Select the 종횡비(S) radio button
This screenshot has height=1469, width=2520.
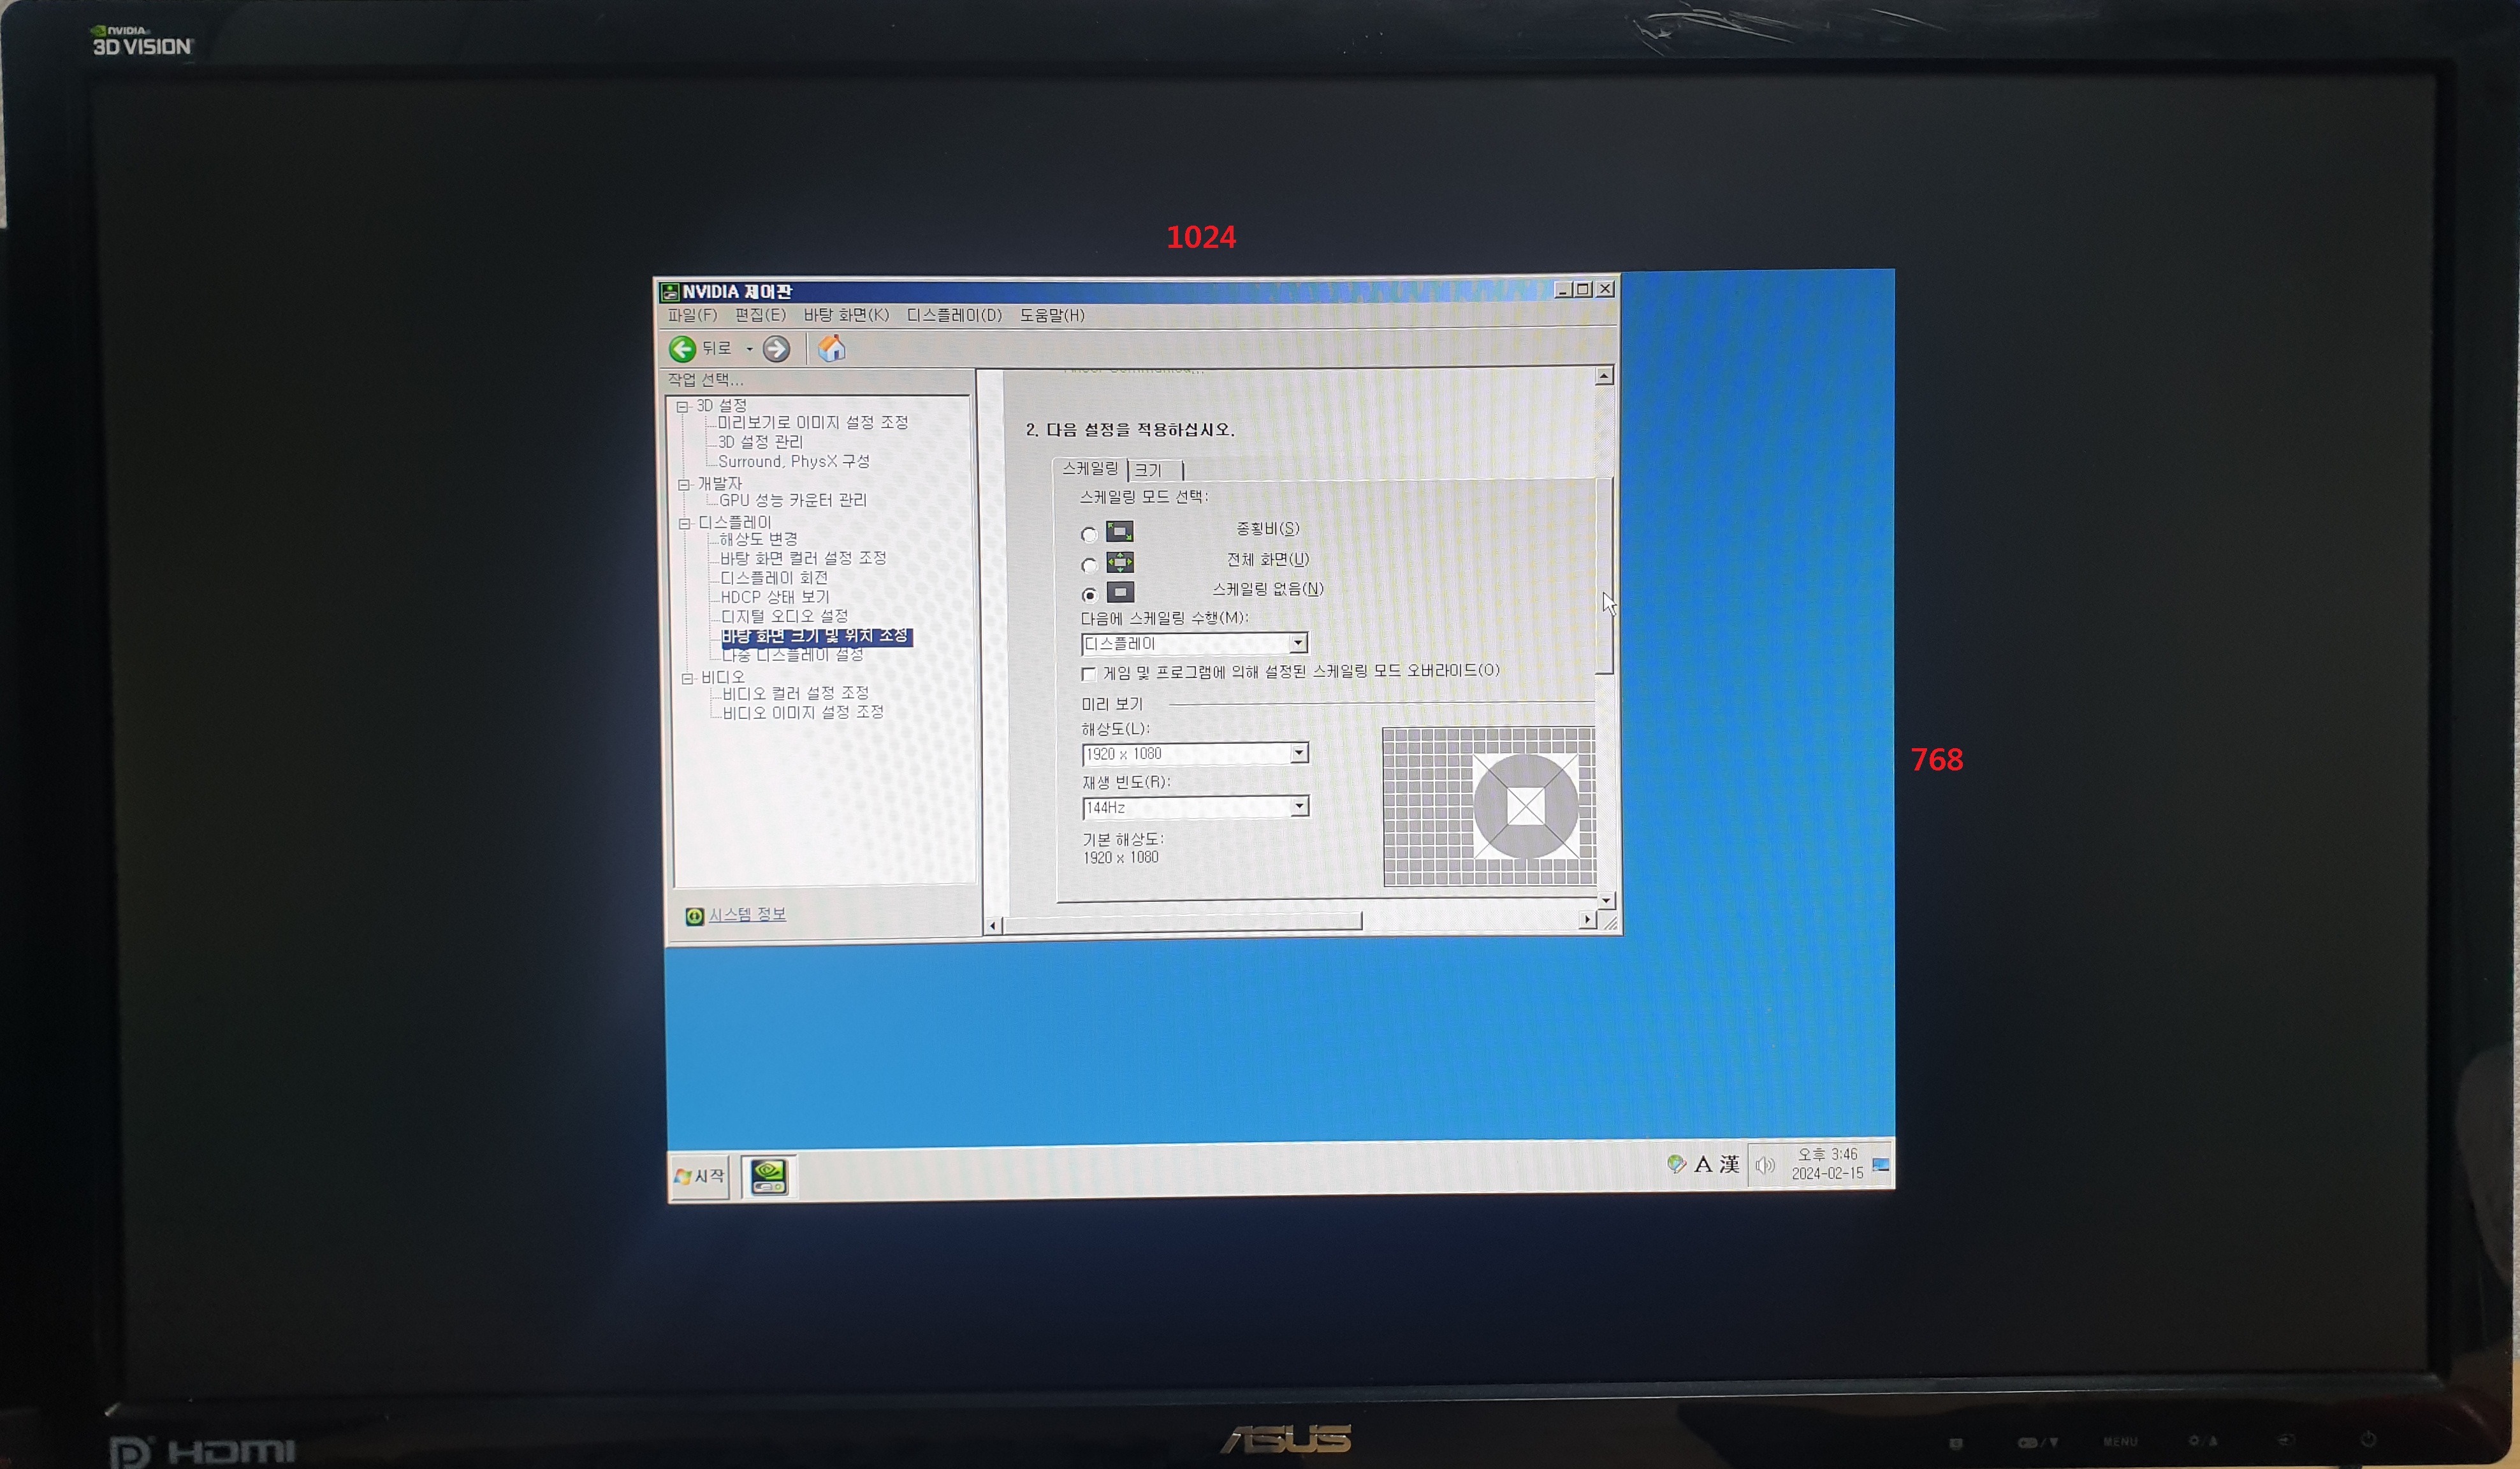[x=1089, y=535]
